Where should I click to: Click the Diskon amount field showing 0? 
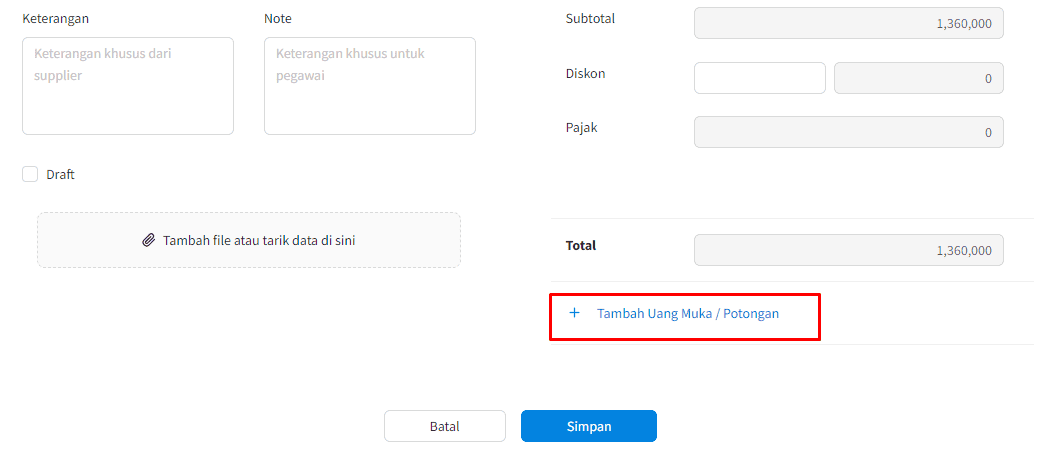pyautogui.click(x=918, y=78)
